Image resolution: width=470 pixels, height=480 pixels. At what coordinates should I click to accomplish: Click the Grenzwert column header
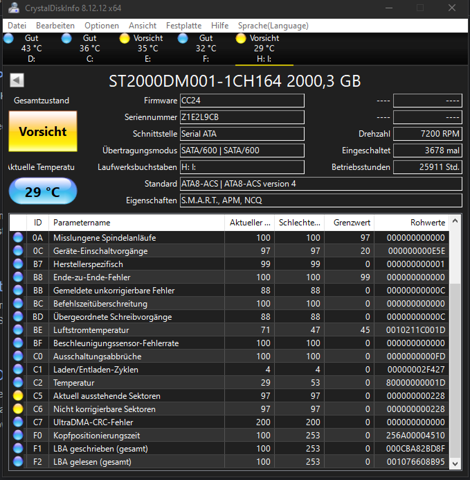tap(350, 223)
